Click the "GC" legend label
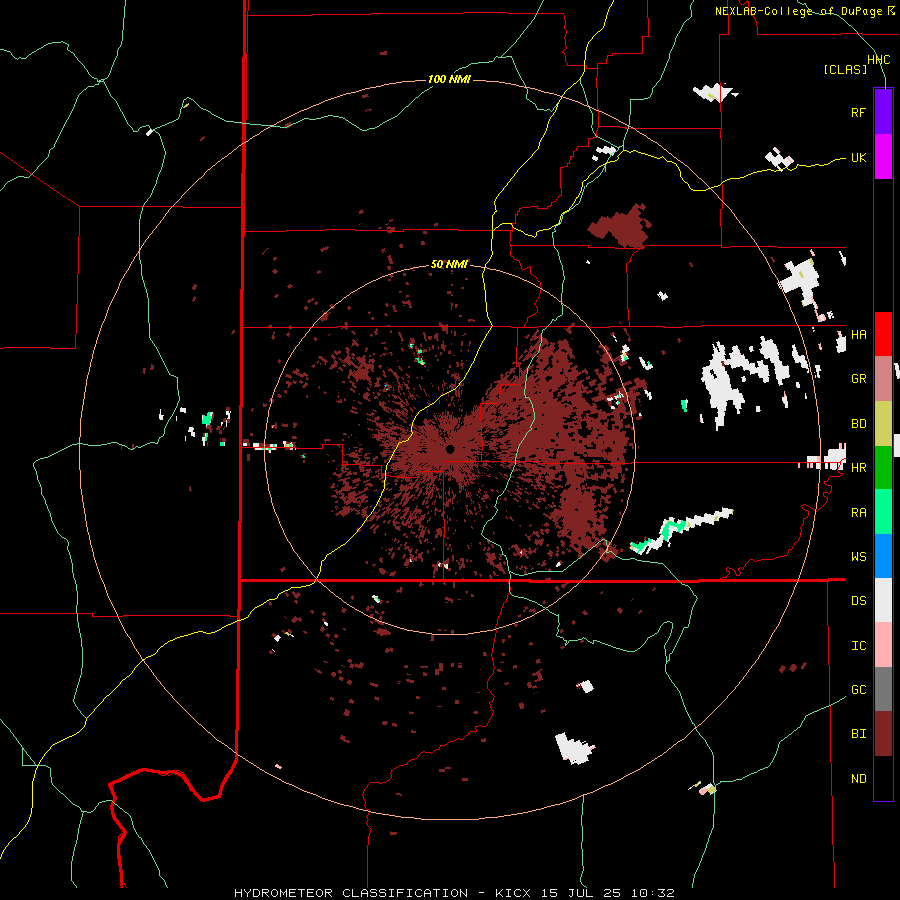Image resolution: width=900 pixels, height=900 pixels. point(858,690)
